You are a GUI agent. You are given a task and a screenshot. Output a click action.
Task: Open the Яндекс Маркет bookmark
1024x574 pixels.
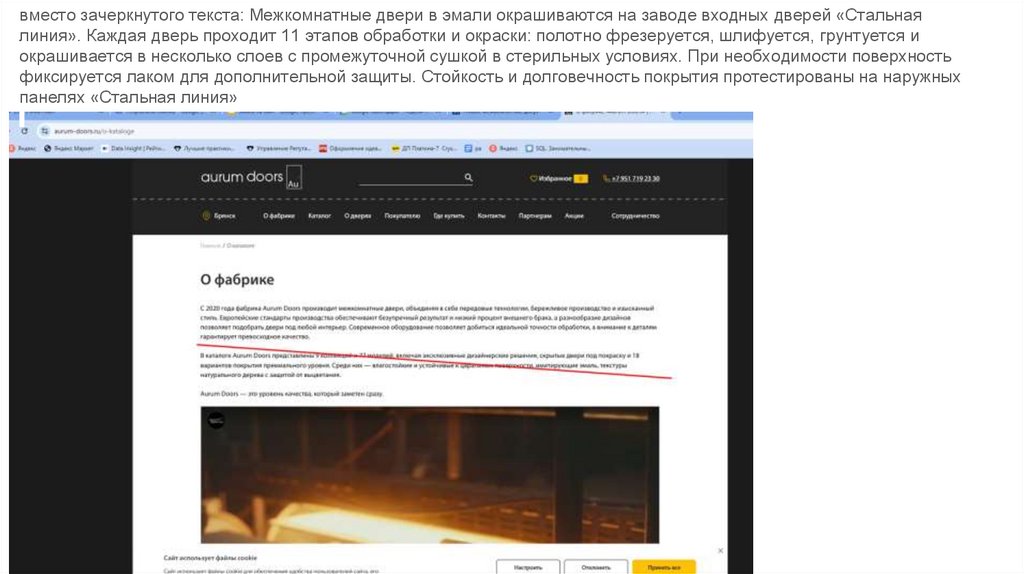point(69,149)
